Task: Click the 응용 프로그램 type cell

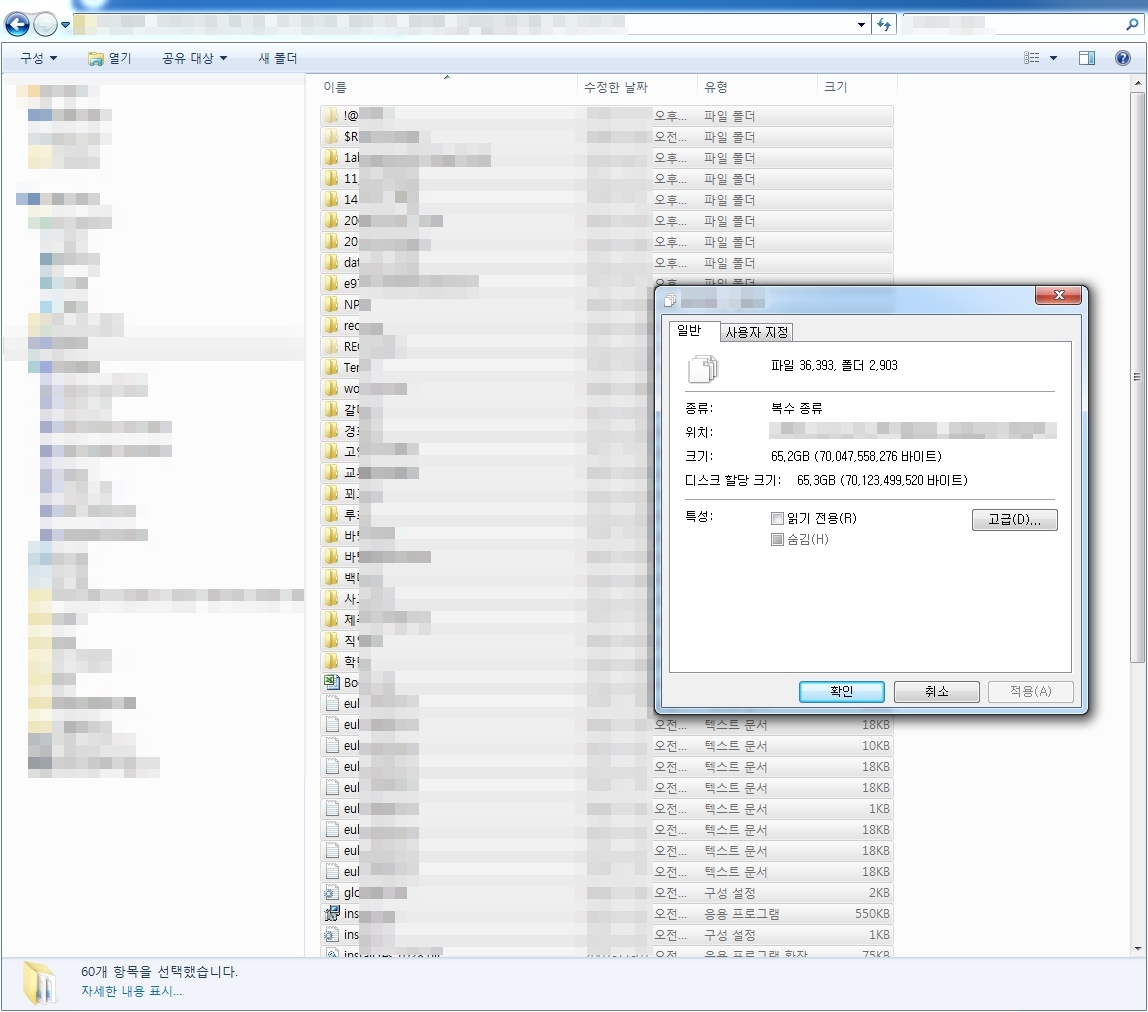Action: point(742,914)
